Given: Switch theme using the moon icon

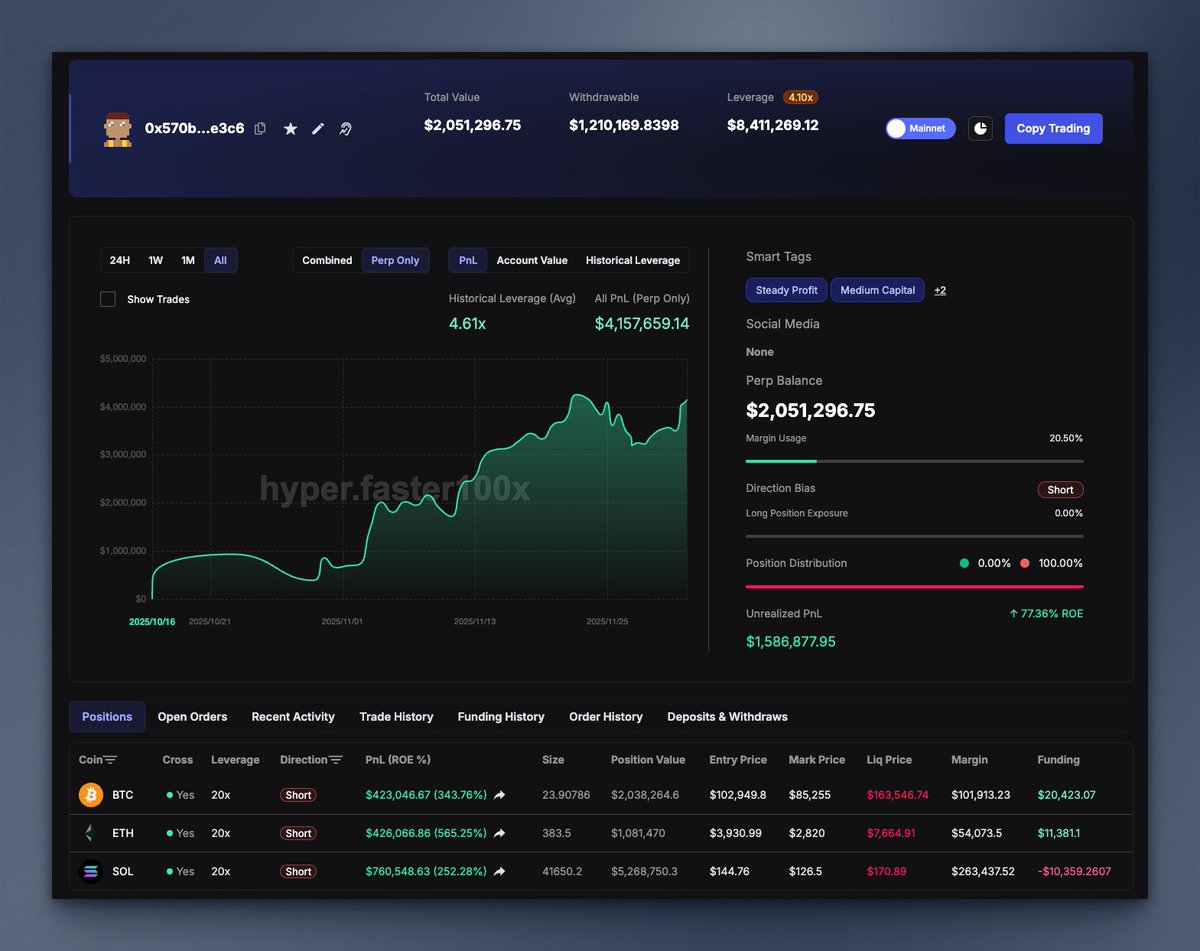Looking at the screenshot, I should [x=980, y=128].
